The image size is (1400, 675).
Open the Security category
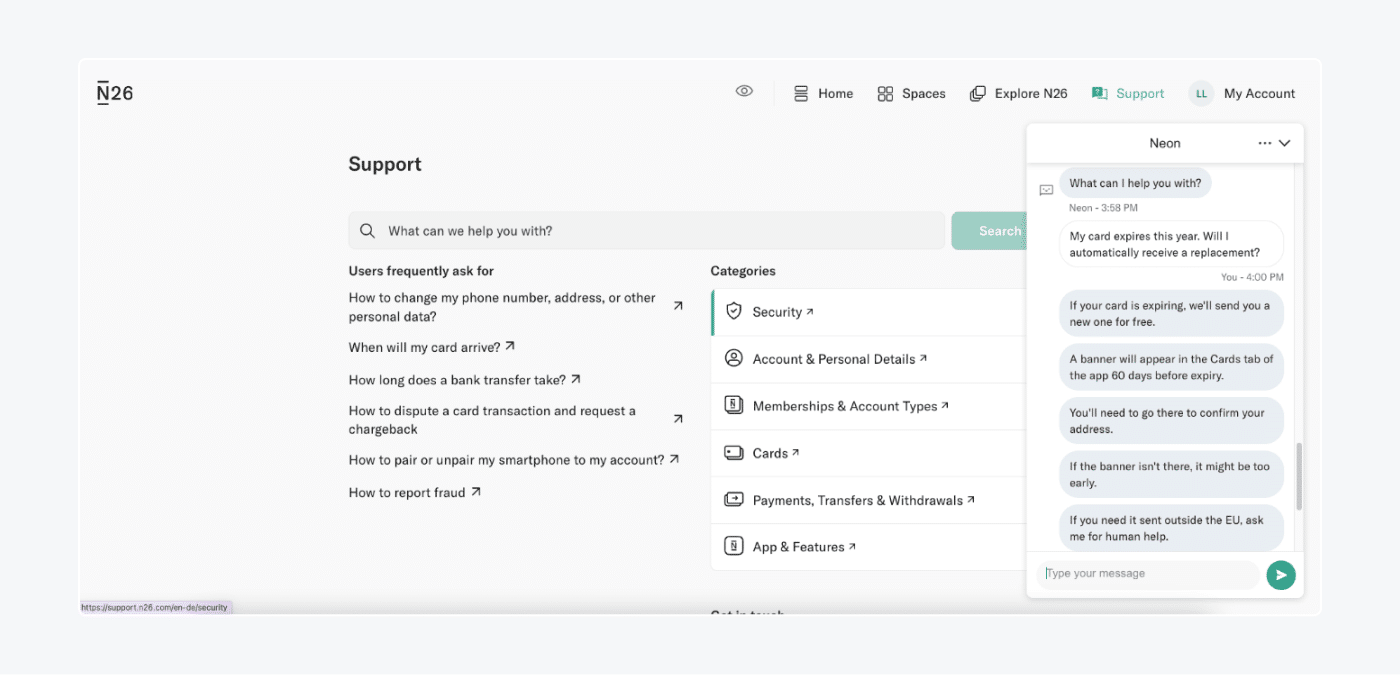tap(869, 312)
